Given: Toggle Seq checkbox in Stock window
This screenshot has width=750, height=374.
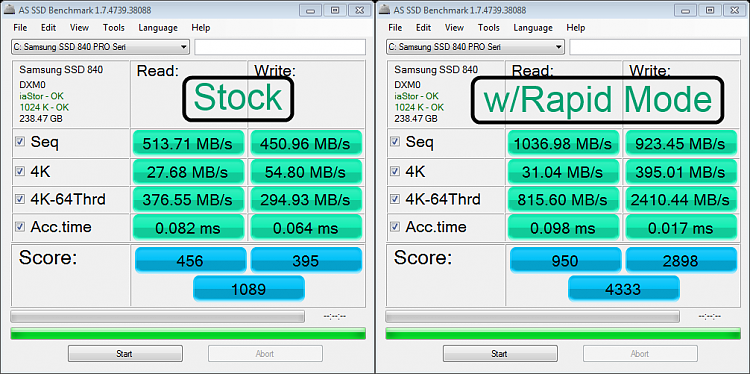Looking at the screenshot, I should pos(20,142).
